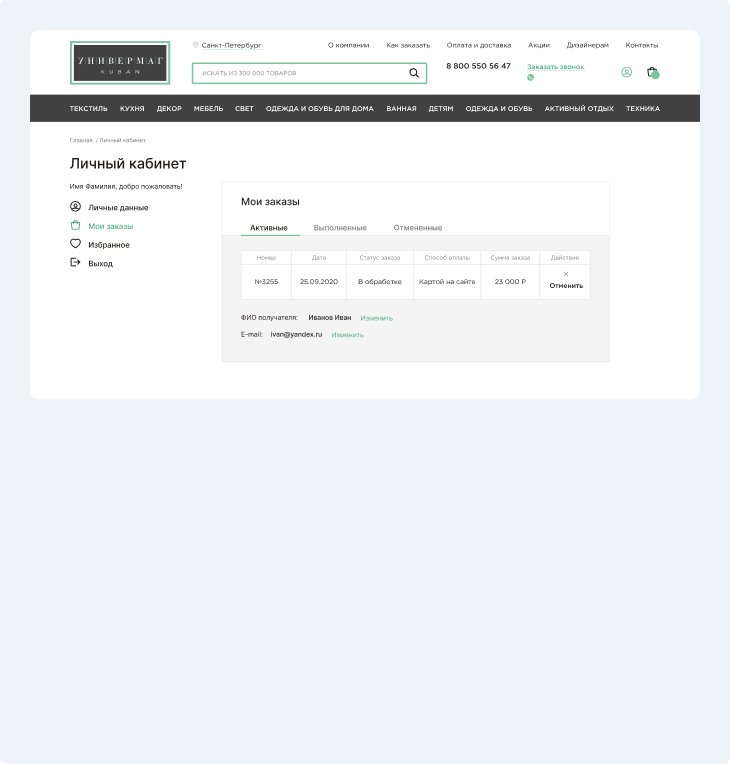Click the Дата column header
Screen dimensions: 730x764
click(319, 258)
